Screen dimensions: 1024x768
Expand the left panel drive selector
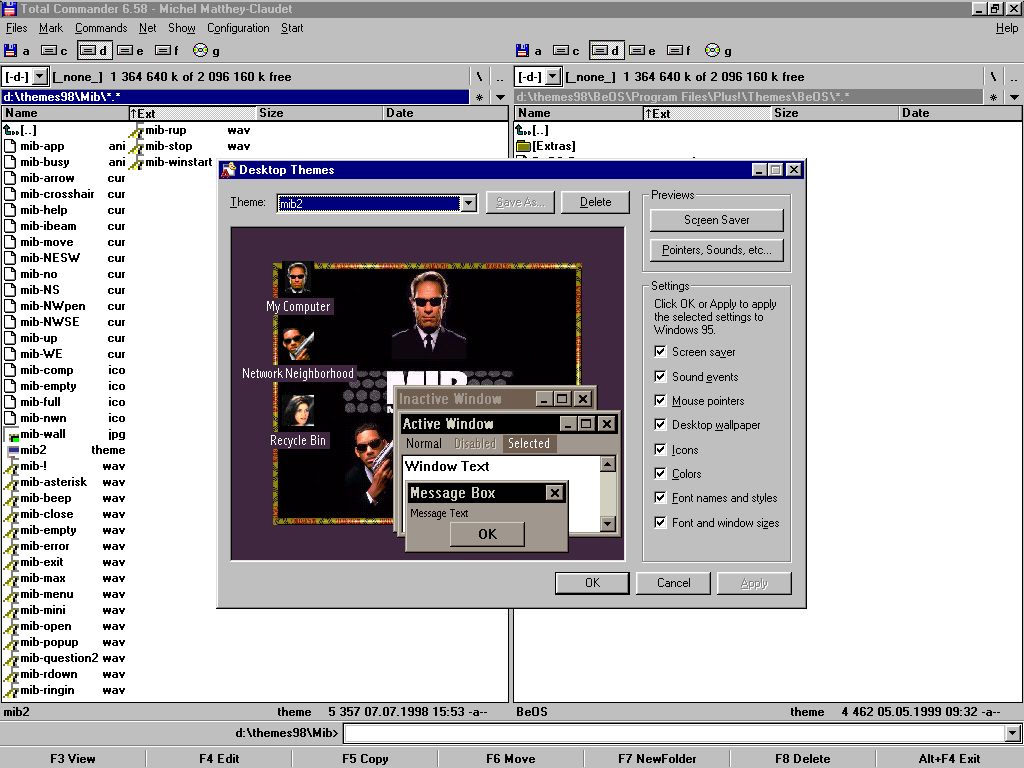coord(39,76)
